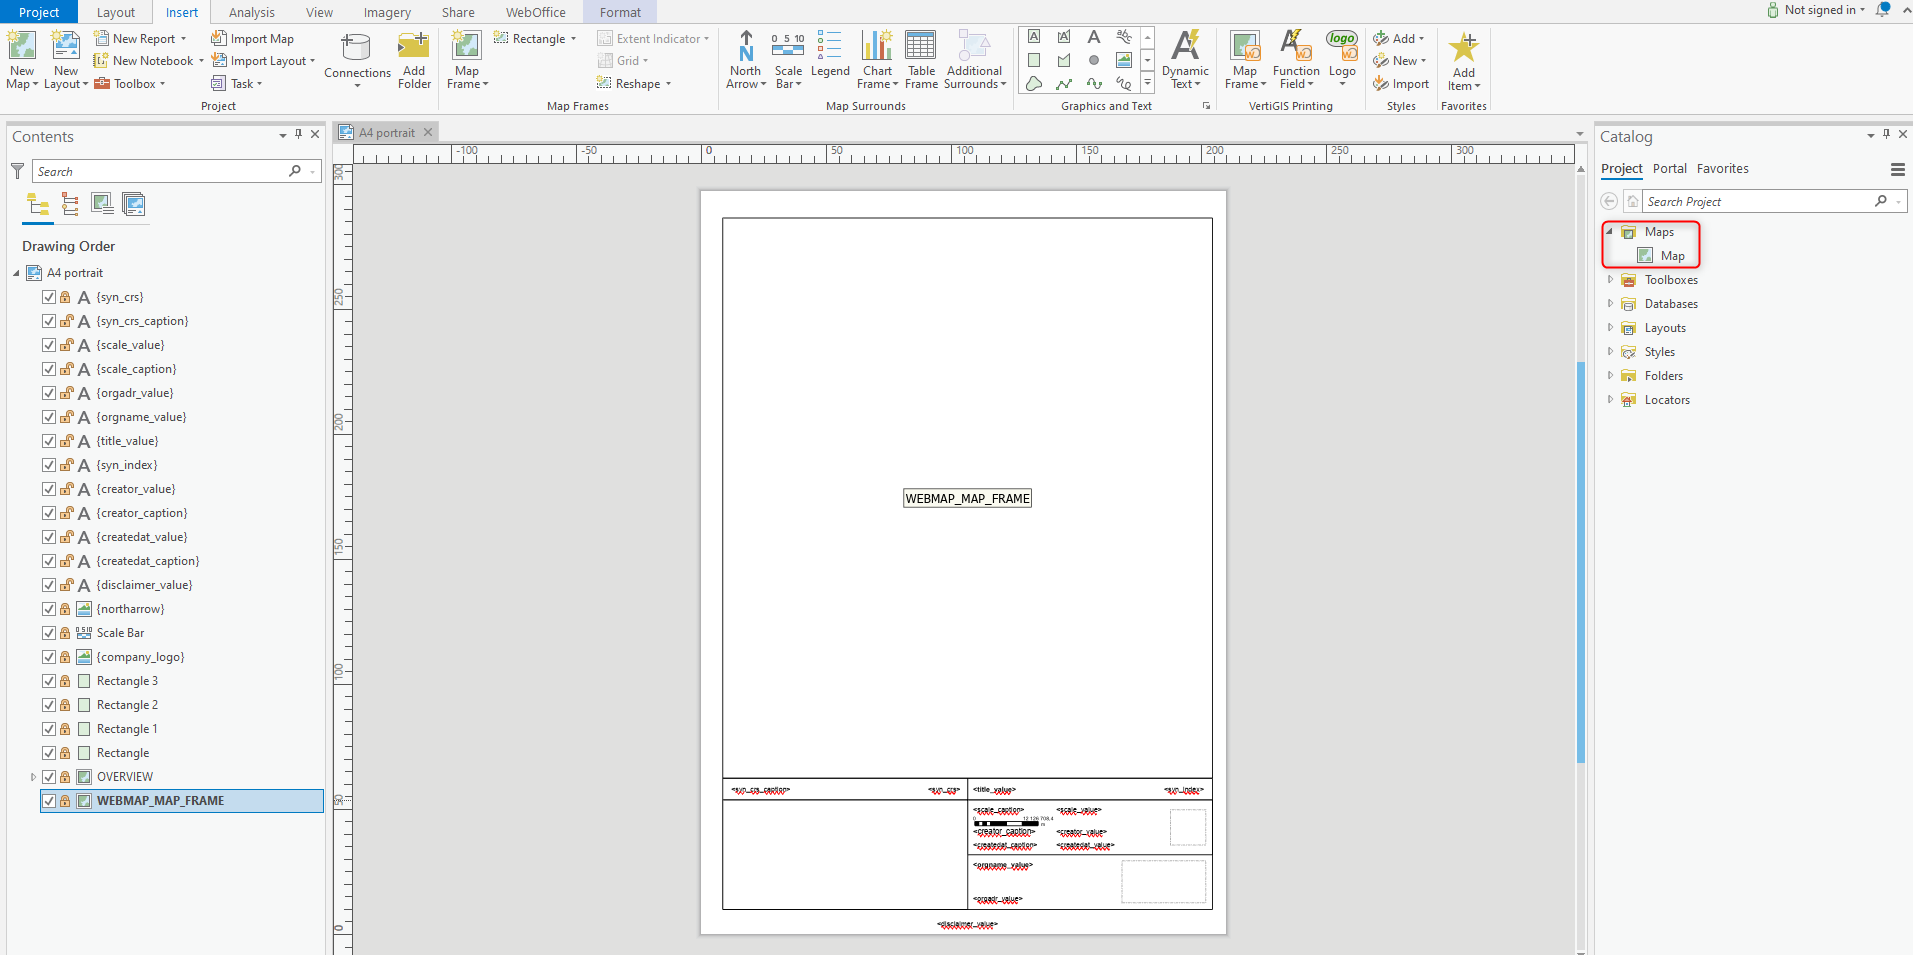Toggle visibility of {title_value} element
This screenshot has height=955, width=1913.
[x=49, y=441]
